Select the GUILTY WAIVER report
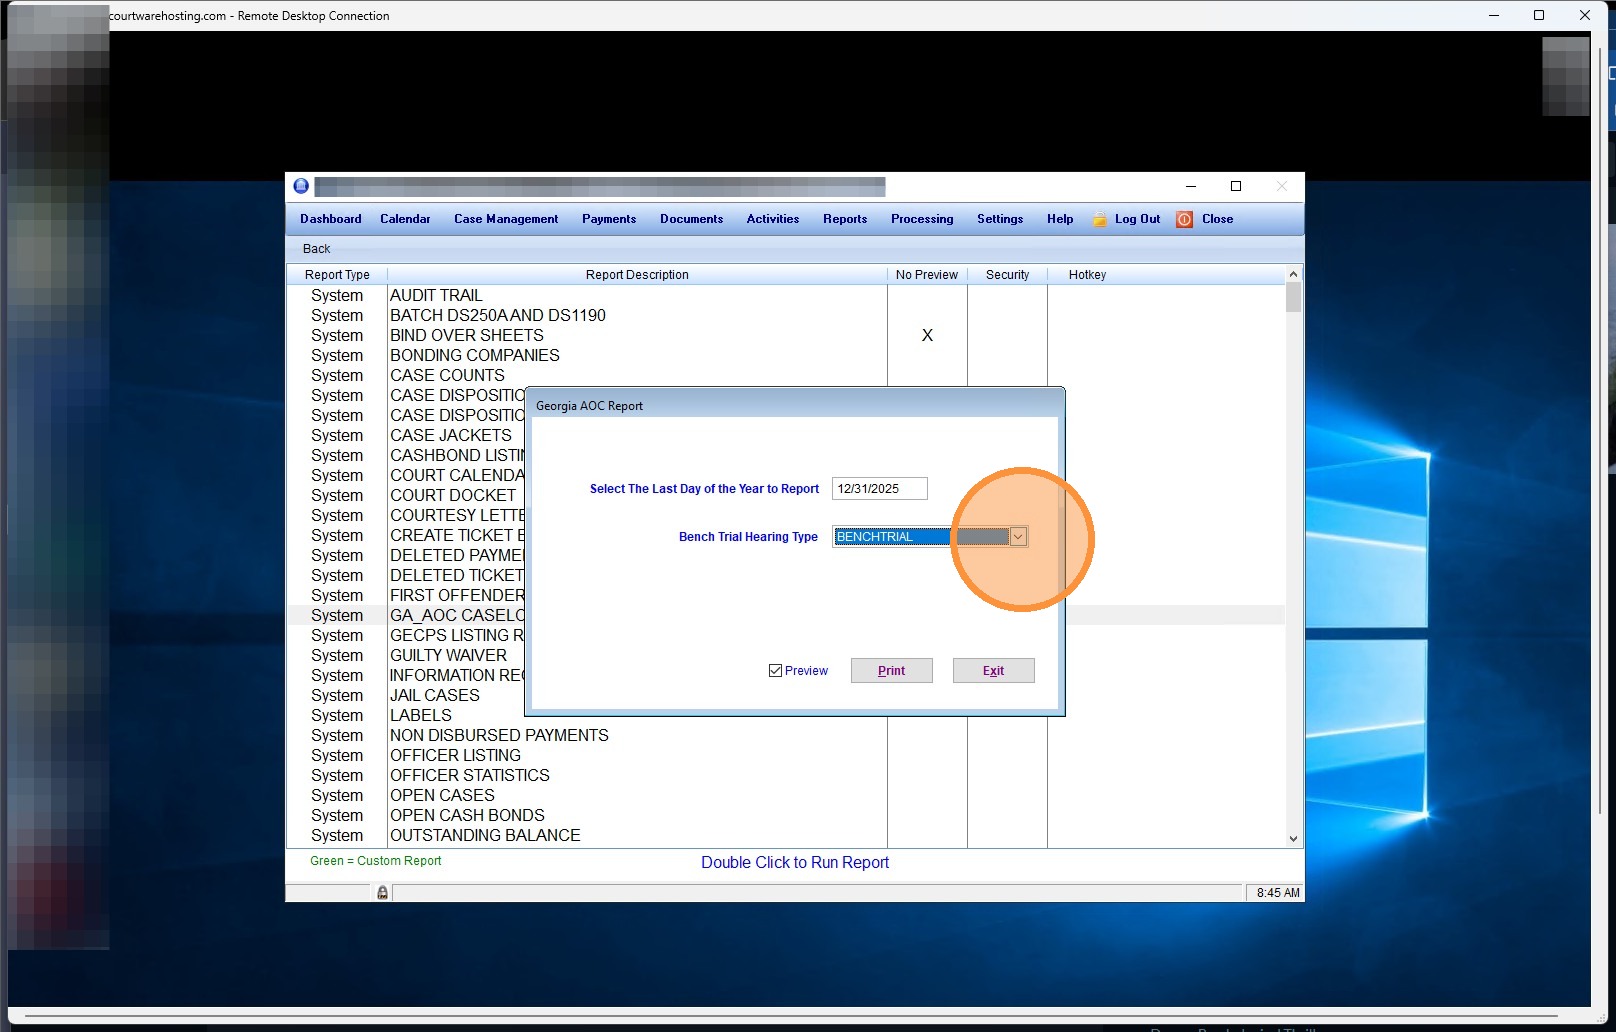This screenshot has height=1032, width=1616. pyautogui.click(x=448, y=655)
